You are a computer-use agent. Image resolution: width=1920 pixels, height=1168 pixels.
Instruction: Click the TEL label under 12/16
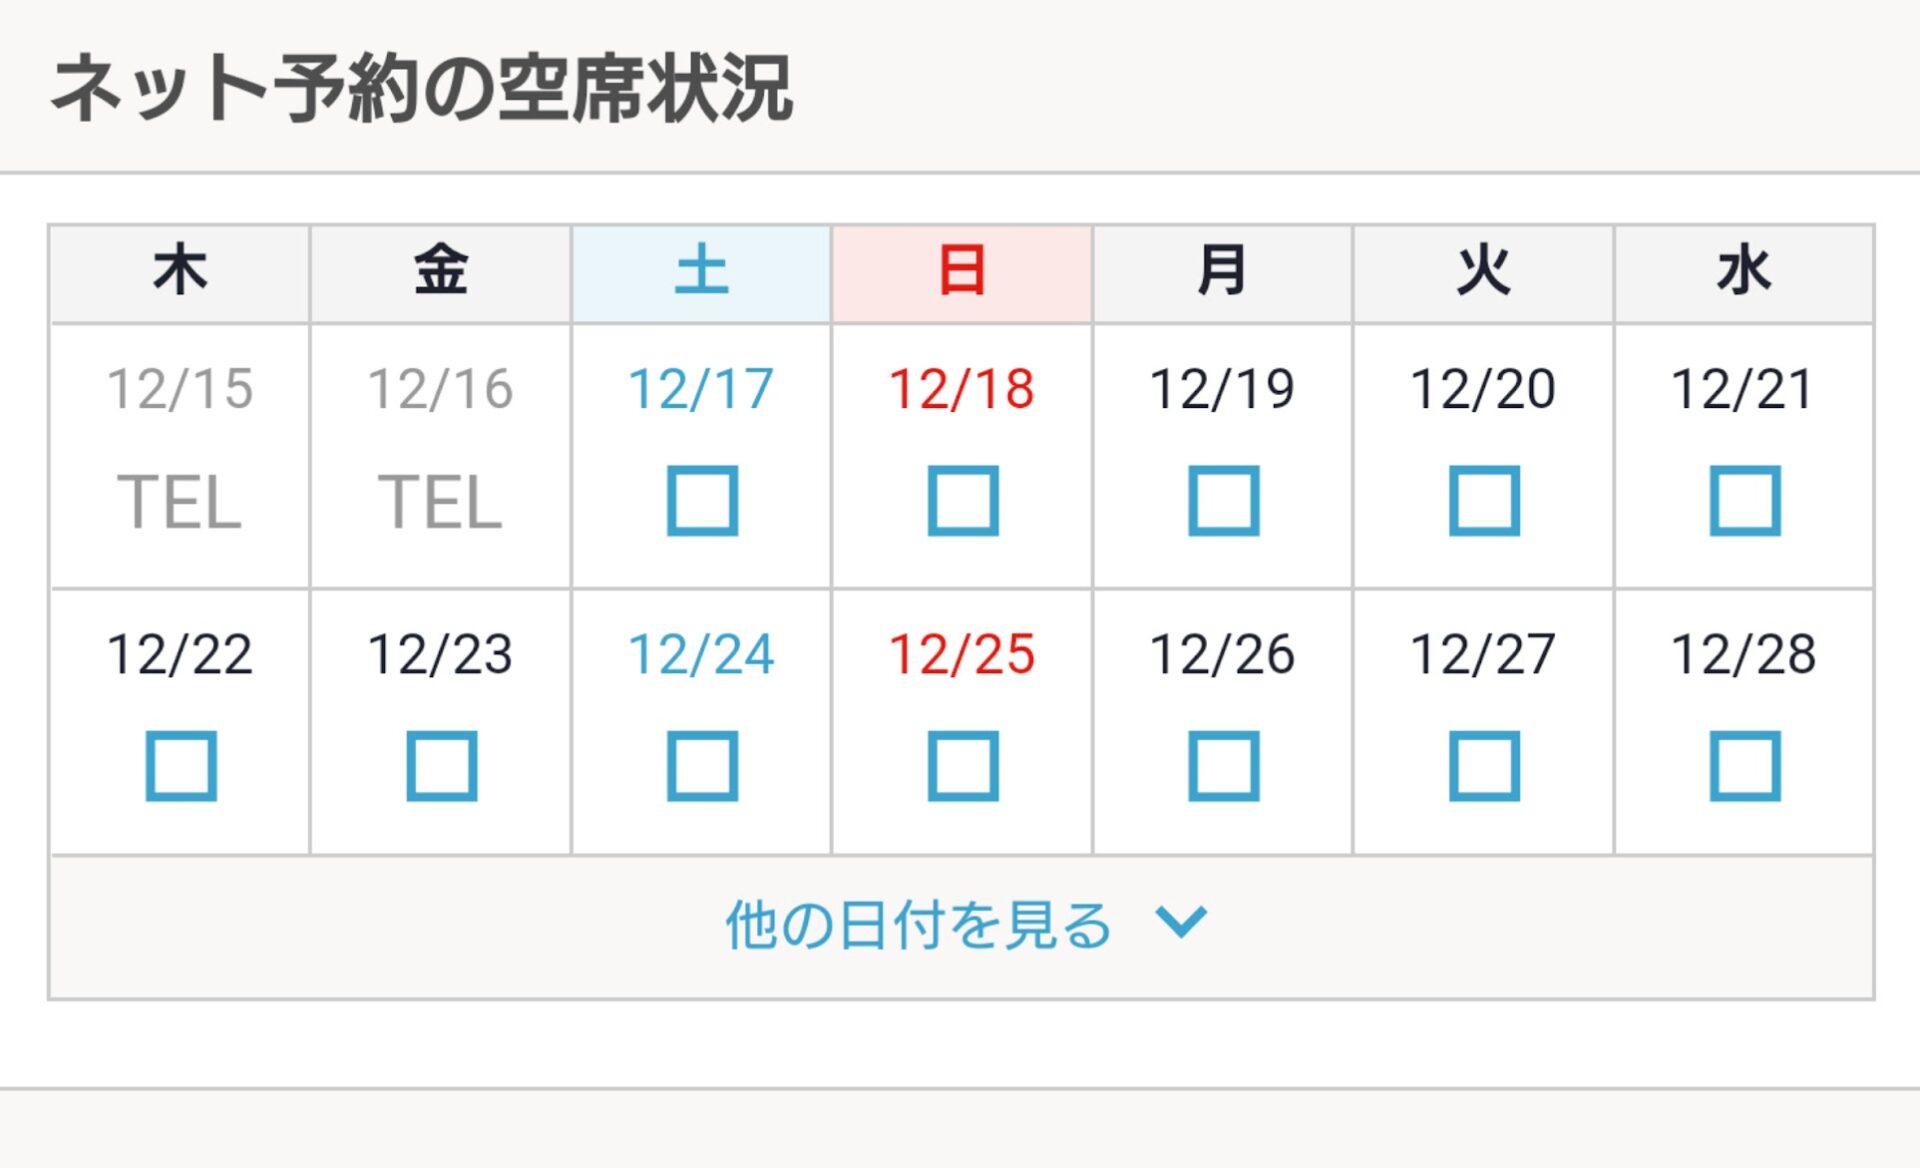(440, 502)
